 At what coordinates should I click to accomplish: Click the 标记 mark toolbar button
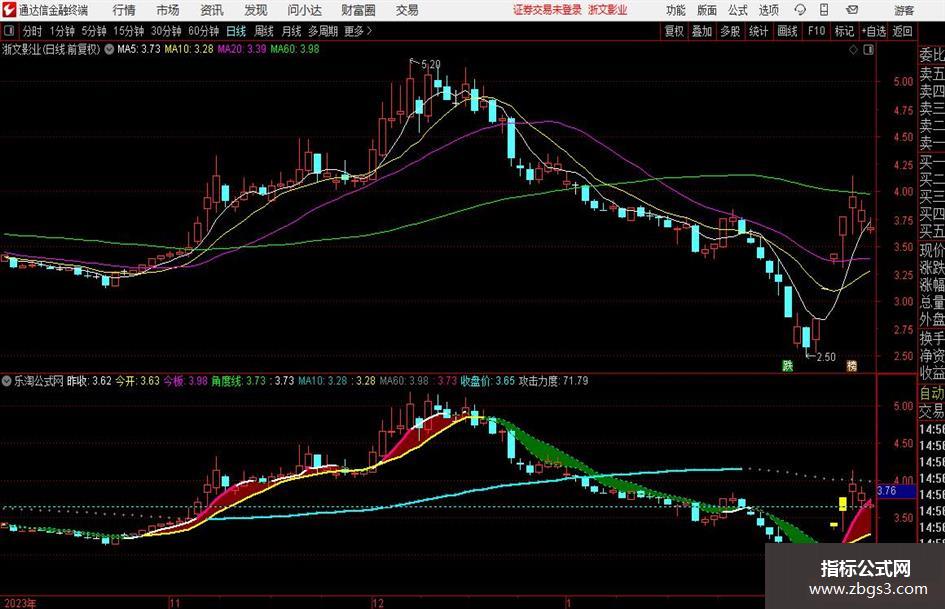click(x=844, y=31)
